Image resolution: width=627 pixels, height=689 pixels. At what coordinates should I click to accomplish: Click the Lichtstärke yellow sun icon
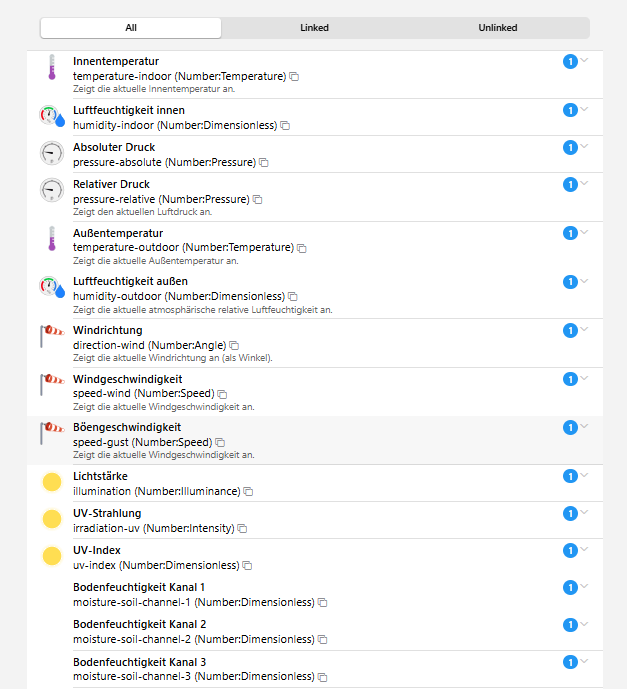(52, 483)
